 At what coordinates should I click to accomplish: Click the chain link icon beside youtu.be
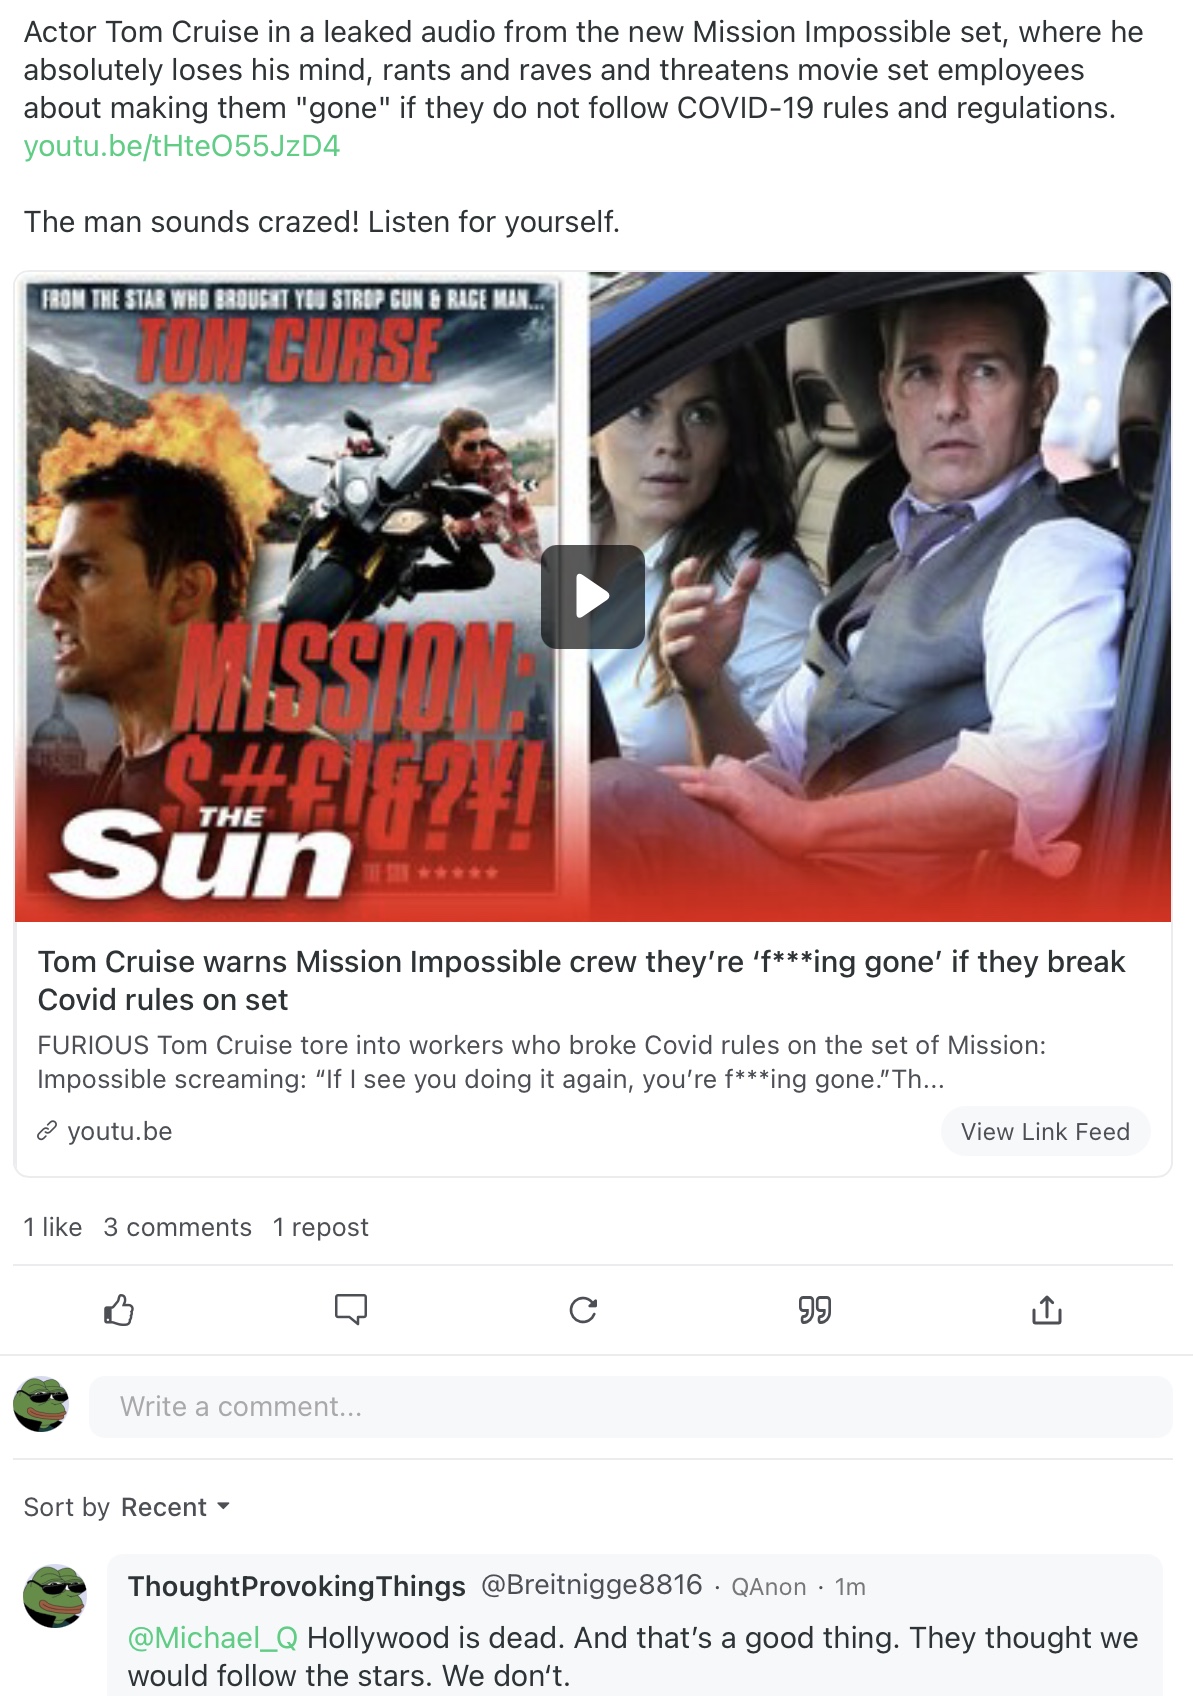click(x=47, y=1131)
